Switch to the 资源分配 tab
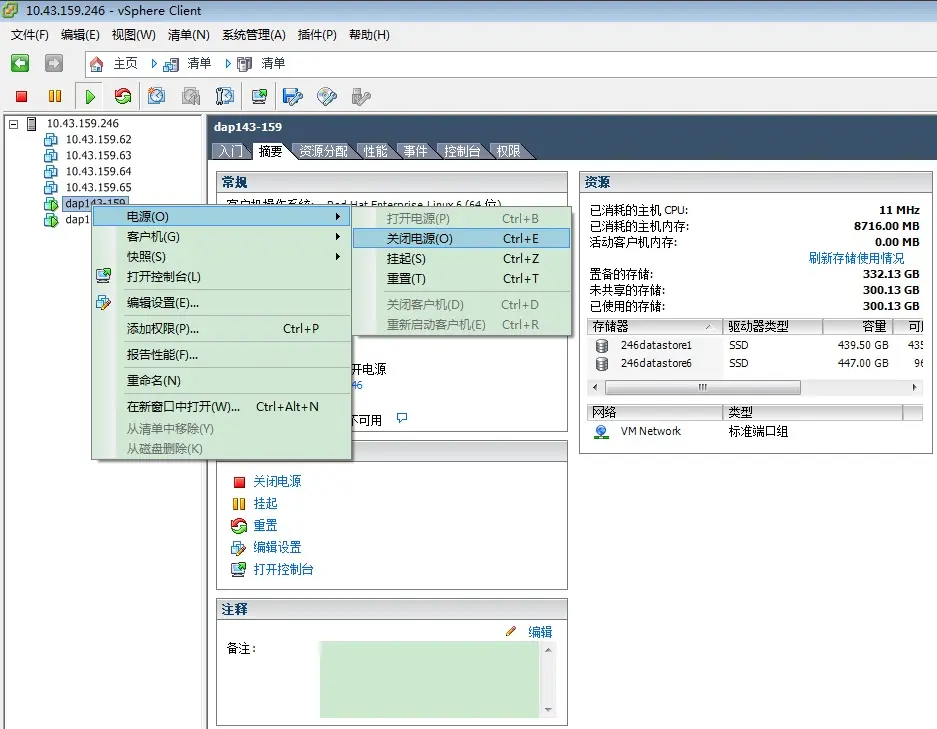 323,151
